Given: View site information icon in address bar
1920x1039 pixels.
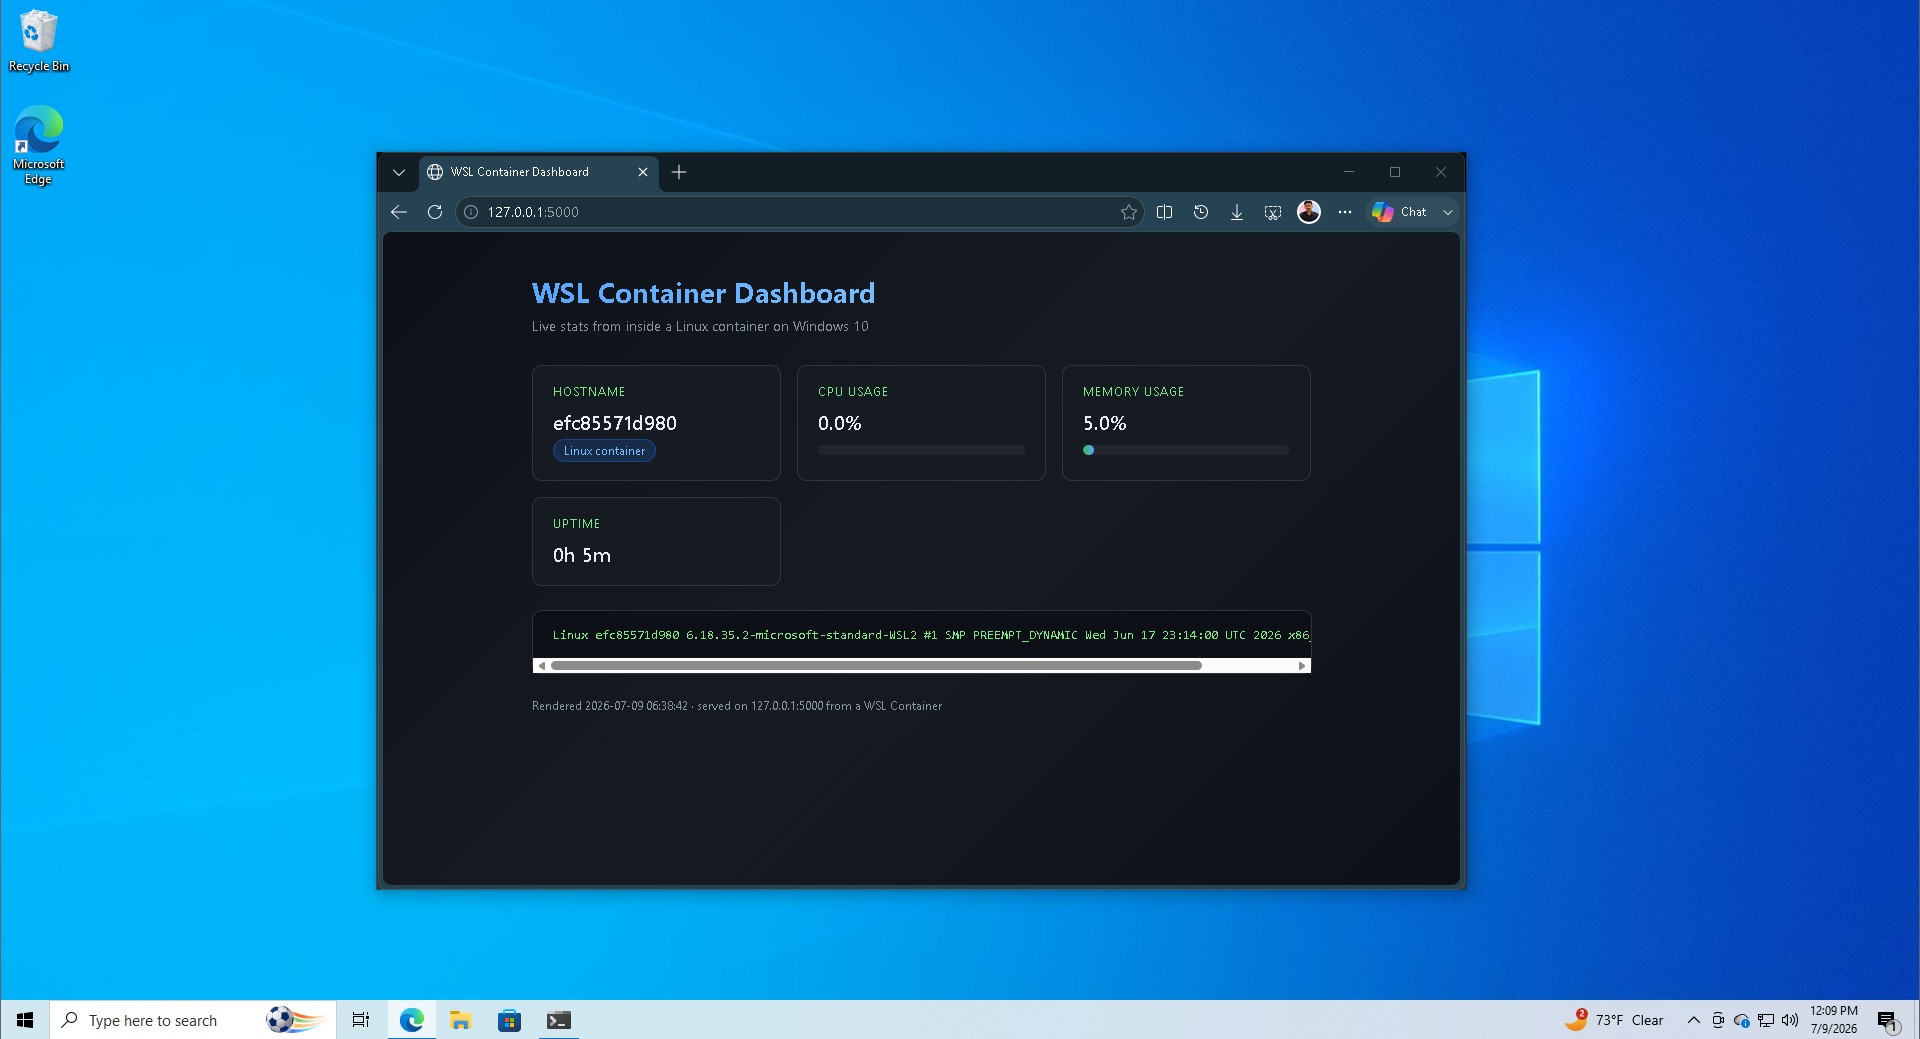Looking at the screenshot, I should 471,212.
